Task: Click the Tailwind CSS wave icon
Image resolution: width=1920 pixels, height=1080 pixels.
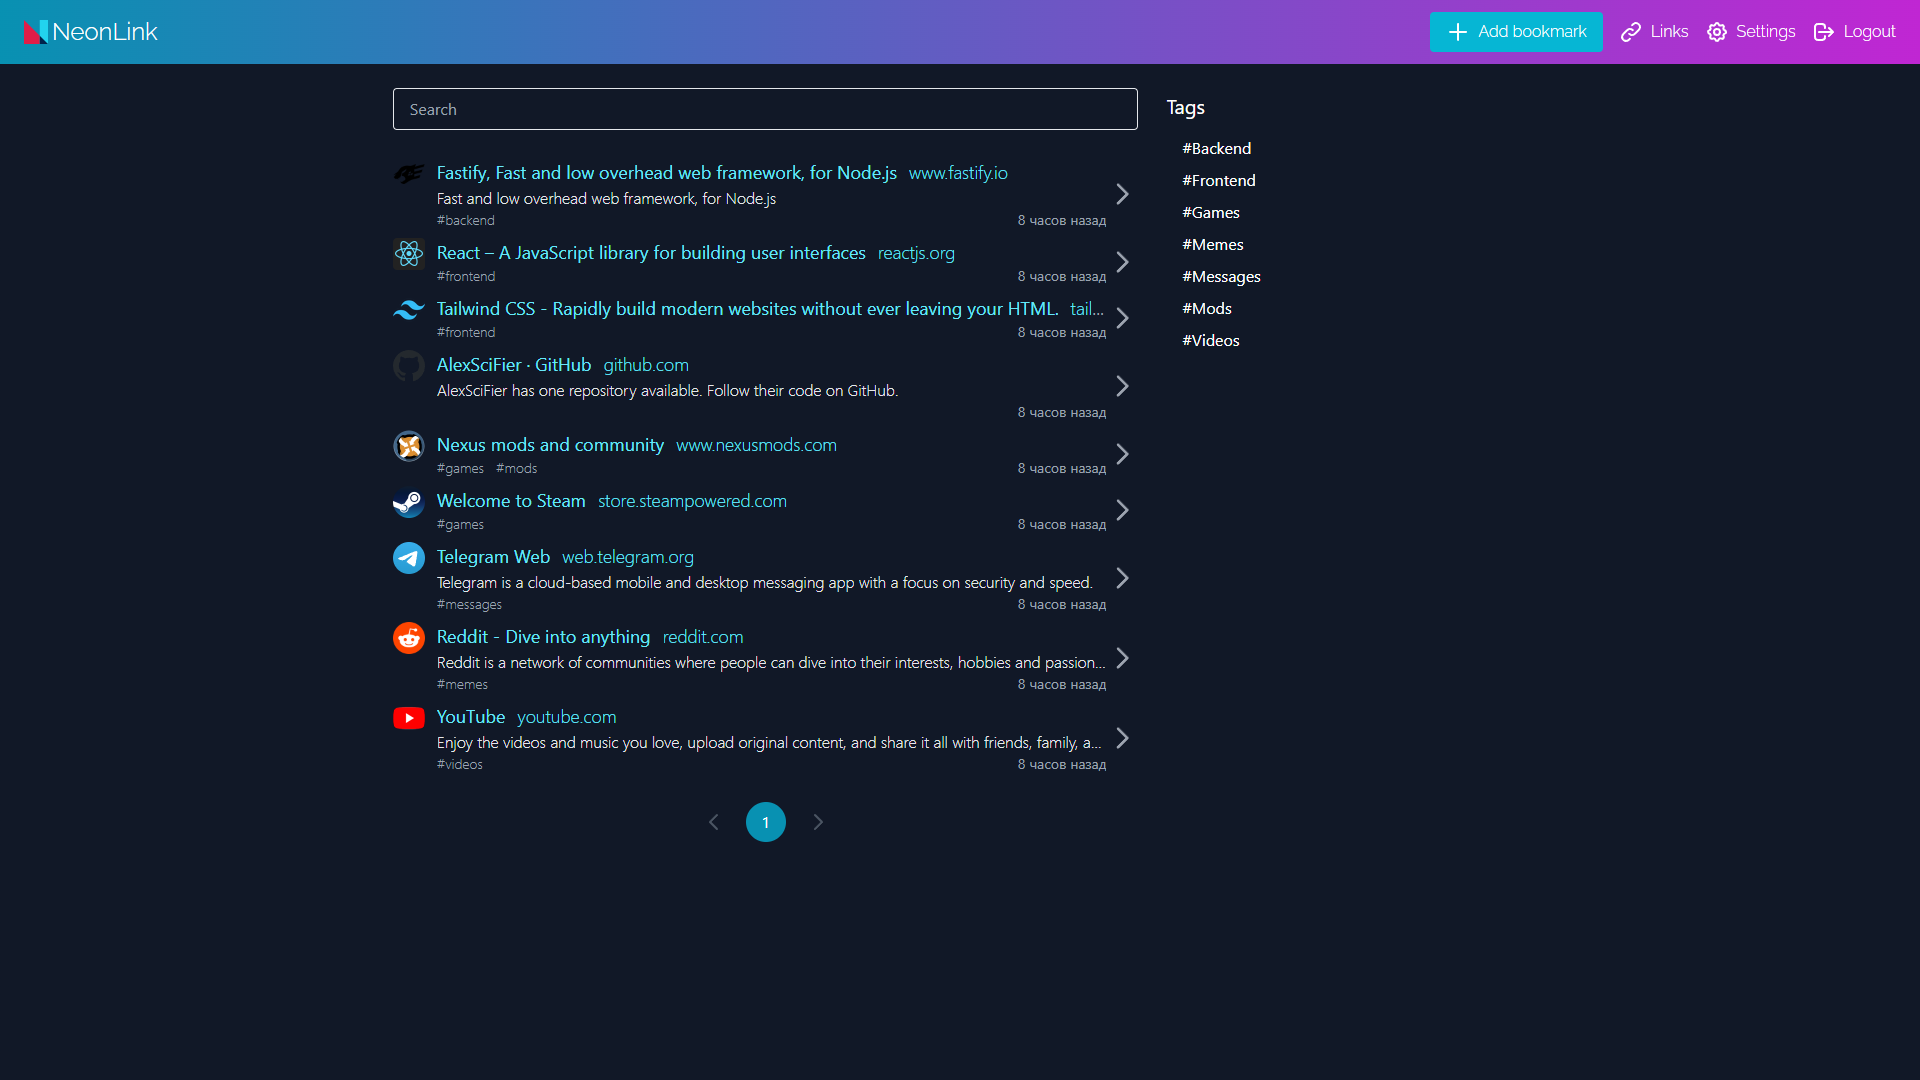Action: tap(408, 310)
